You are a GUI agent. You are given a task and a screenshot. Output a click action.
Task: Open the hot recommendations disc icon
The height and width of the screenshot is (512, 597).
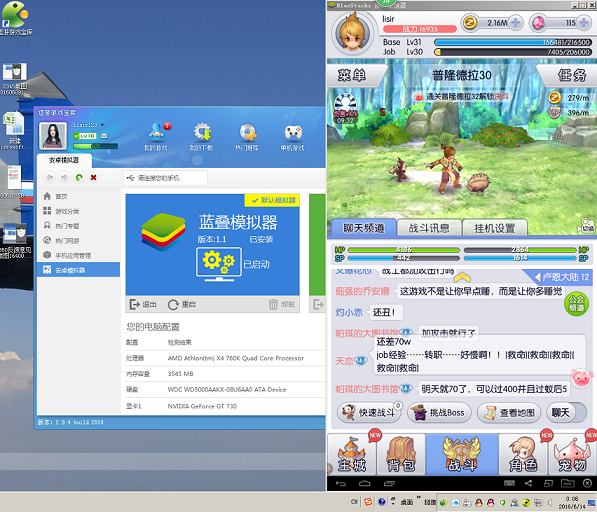click(x=247, y=132)
